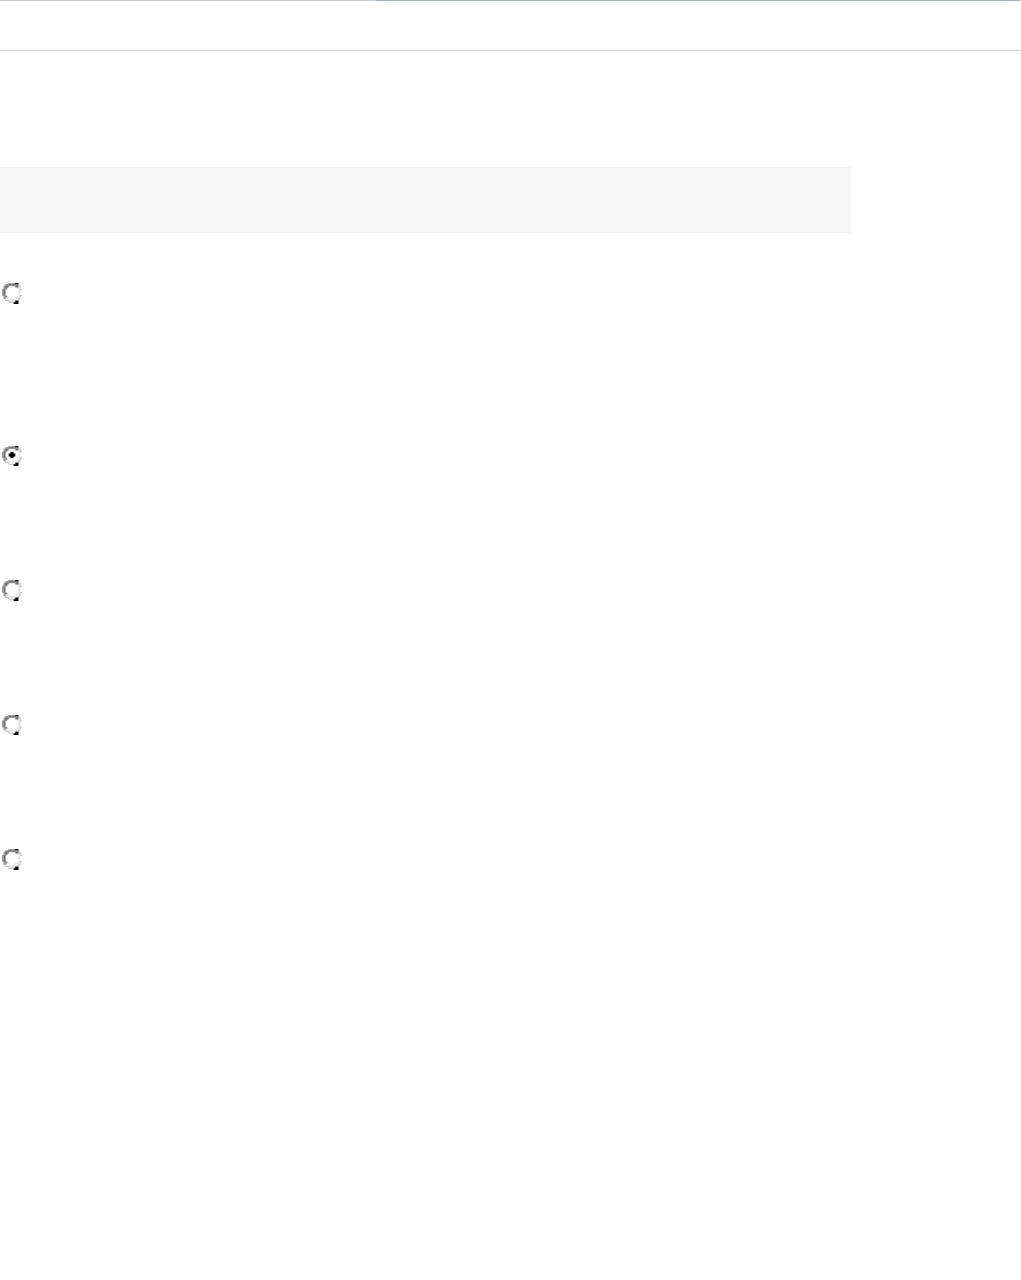This screenshot has width=1021, height=1280.
Task: Click the second radio button from the top
Action: [13, 456]
